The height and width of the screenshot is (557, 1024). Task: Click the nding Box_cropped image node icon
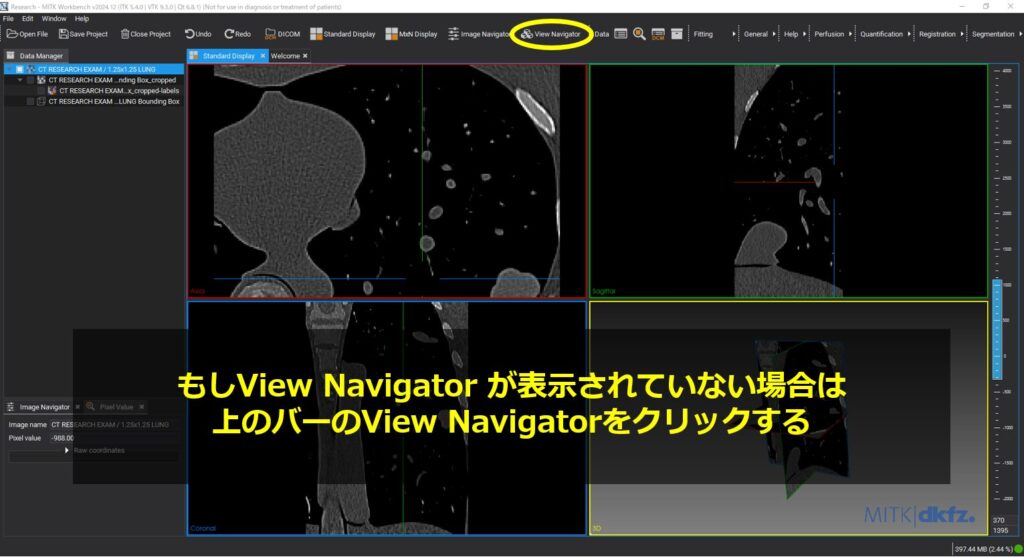(41, 80)
